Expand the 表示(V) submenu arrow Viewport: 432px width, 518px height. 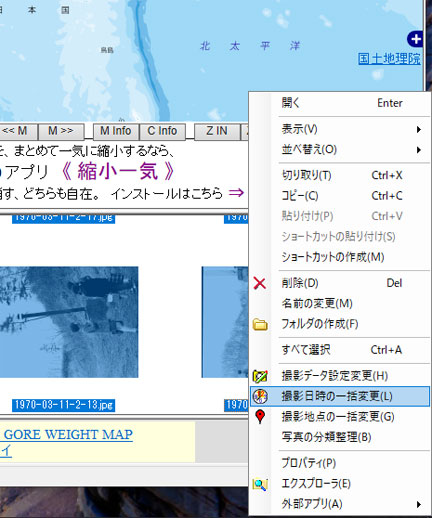point(419,129)
